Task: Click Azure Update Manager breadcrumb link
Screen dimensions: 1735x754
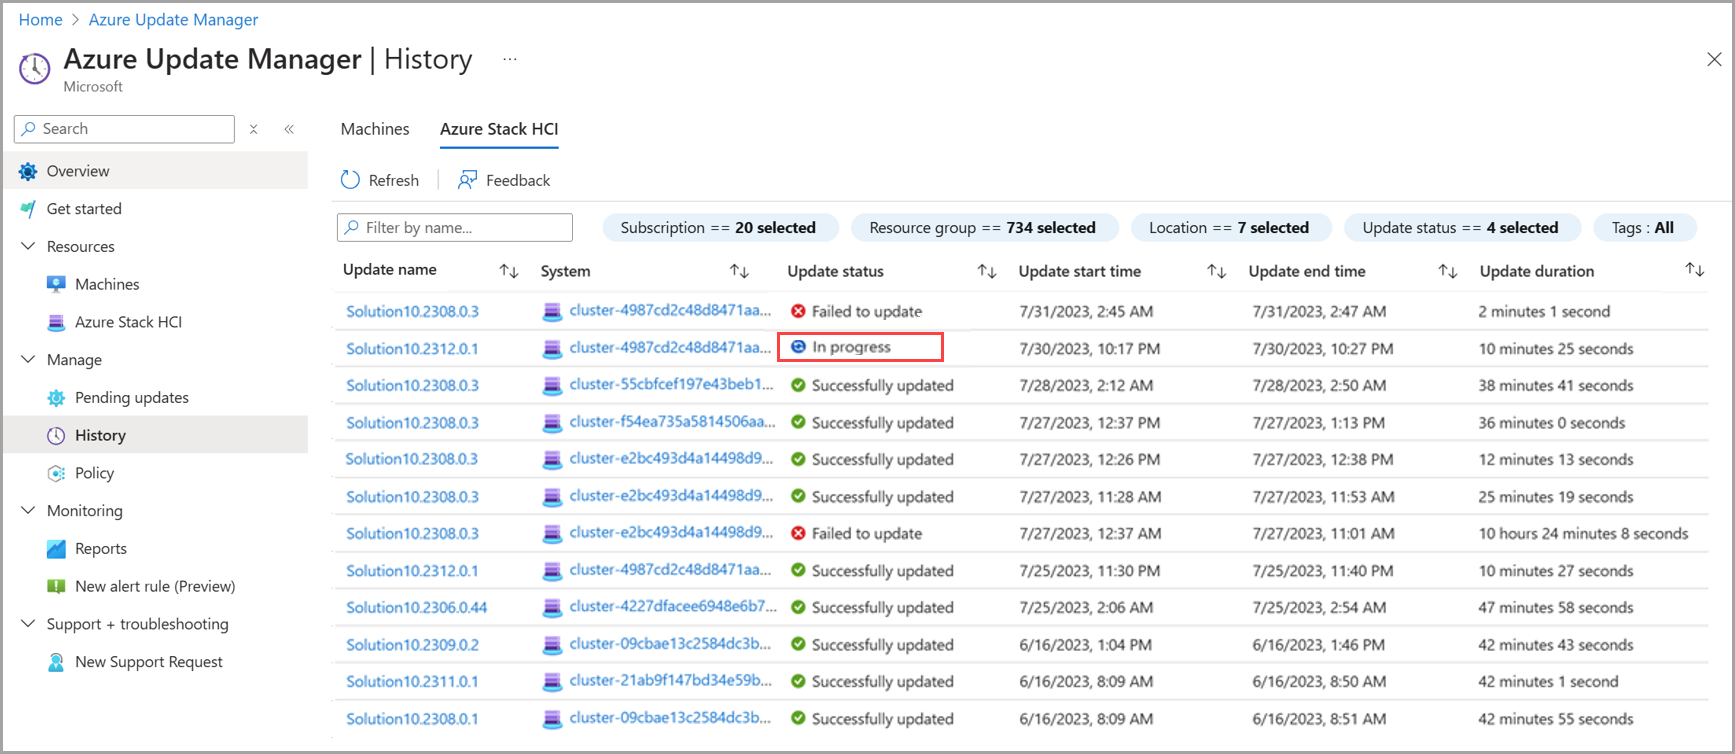Action: (173, 20)
